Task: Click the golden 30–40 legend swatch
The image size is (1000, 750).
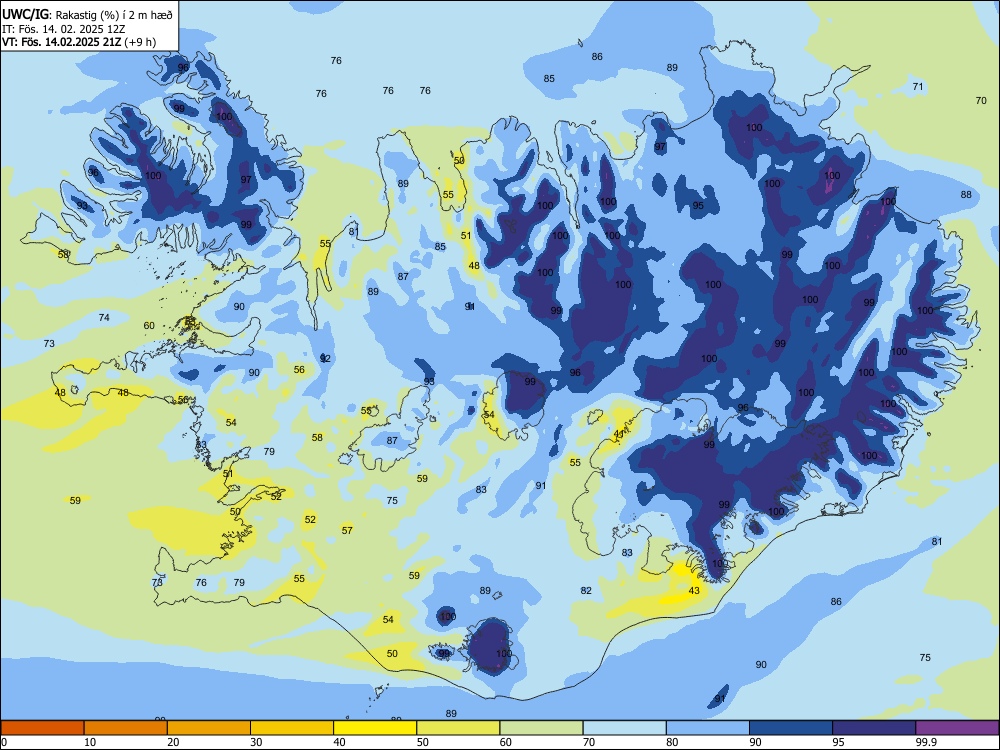Action: [292, 728]
